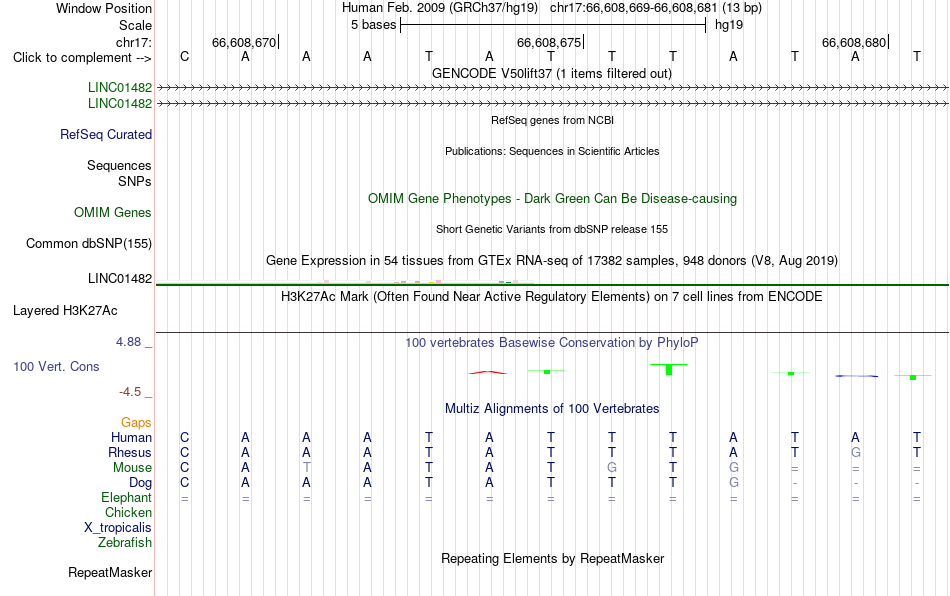Viewport: 950px width, 596px height.
Task: Click the 66,608,680 ruler position
Action: tap(854, 42)
